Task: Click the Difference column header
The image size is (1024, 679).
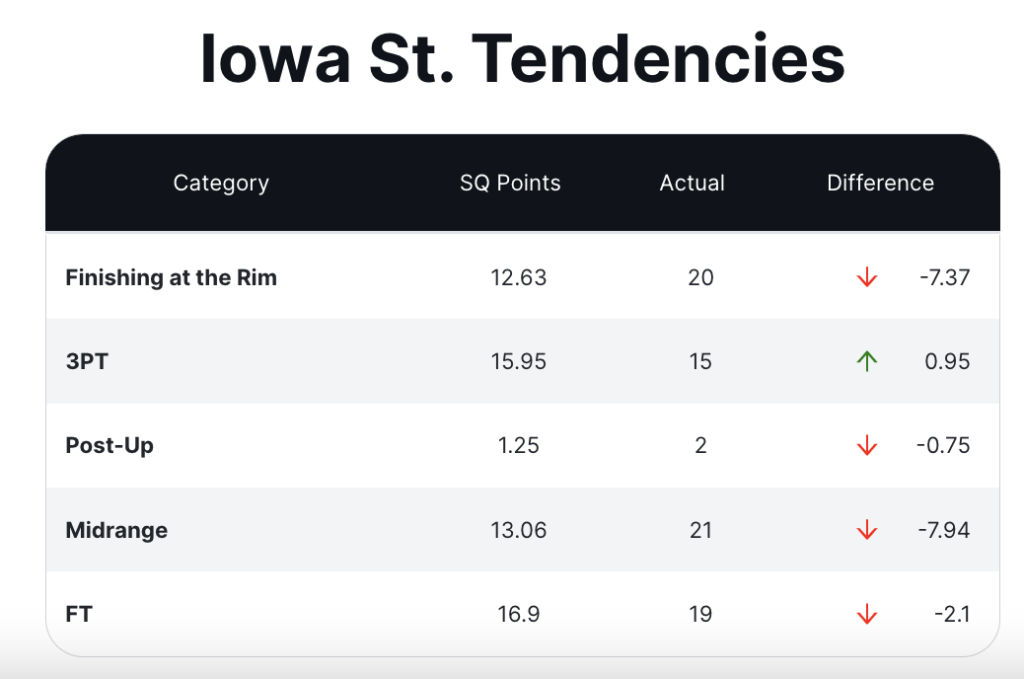Action: click(x=880, y=183)
